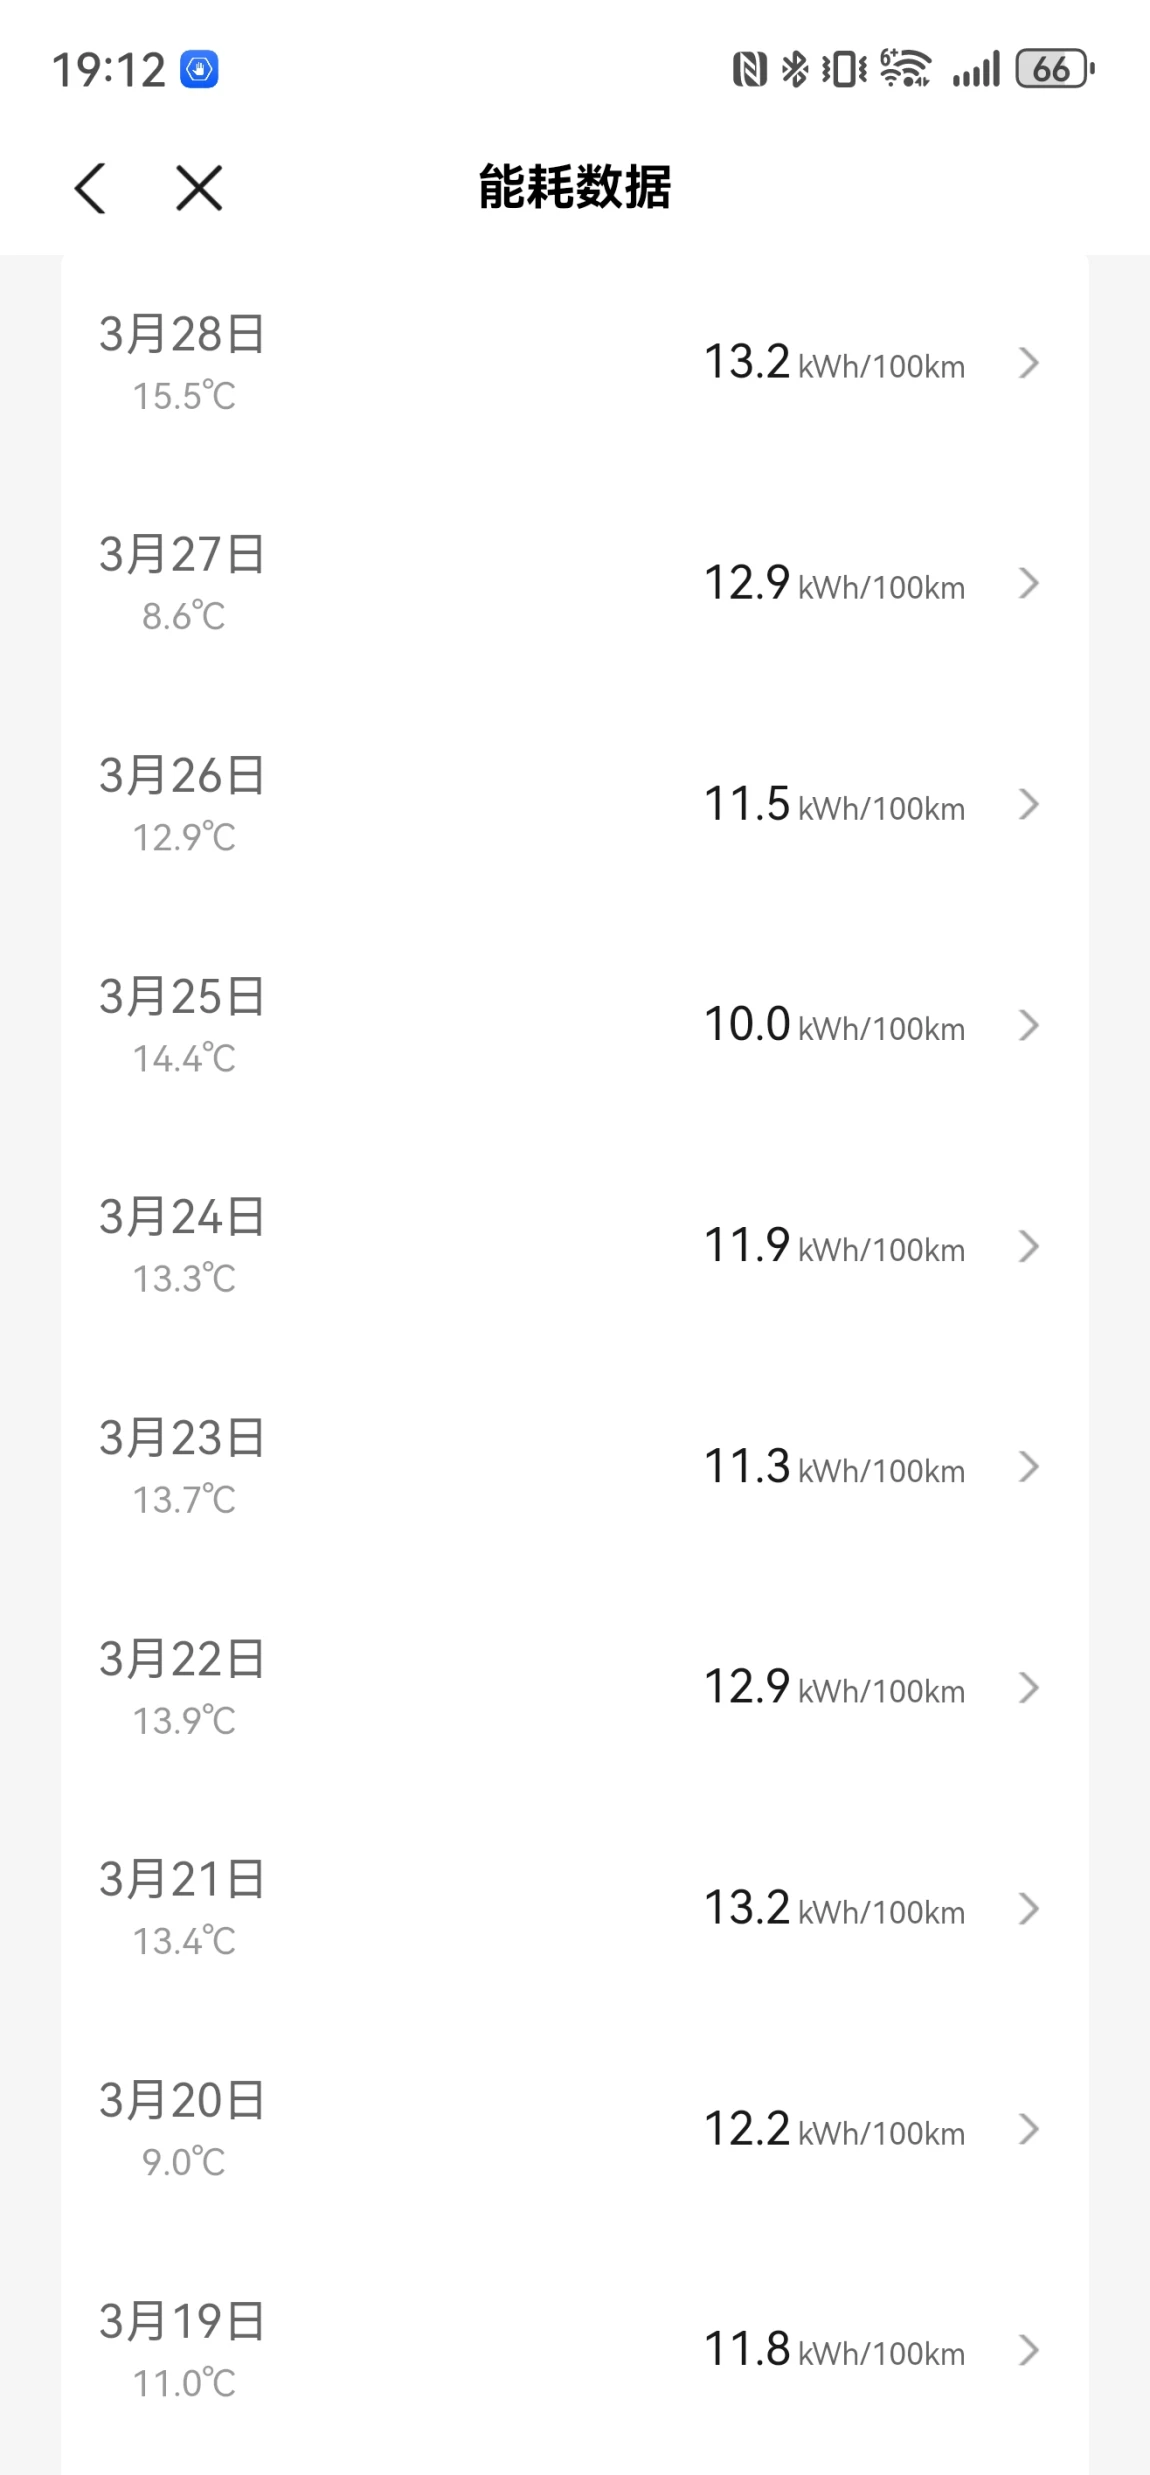The image size is (1150, 2475).
Task: Tap the blue hand app icon
Action: pos(199,70)
